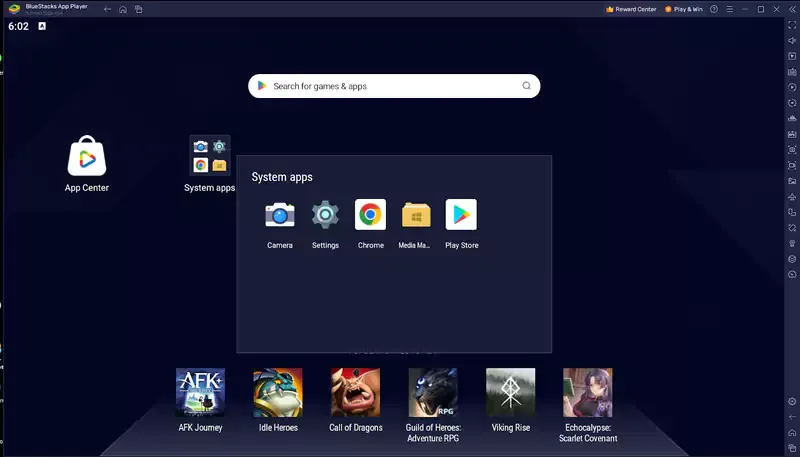This screenshot has width=800, height=457.
Task: Click the back arrow in title bar
Action: 107,9
